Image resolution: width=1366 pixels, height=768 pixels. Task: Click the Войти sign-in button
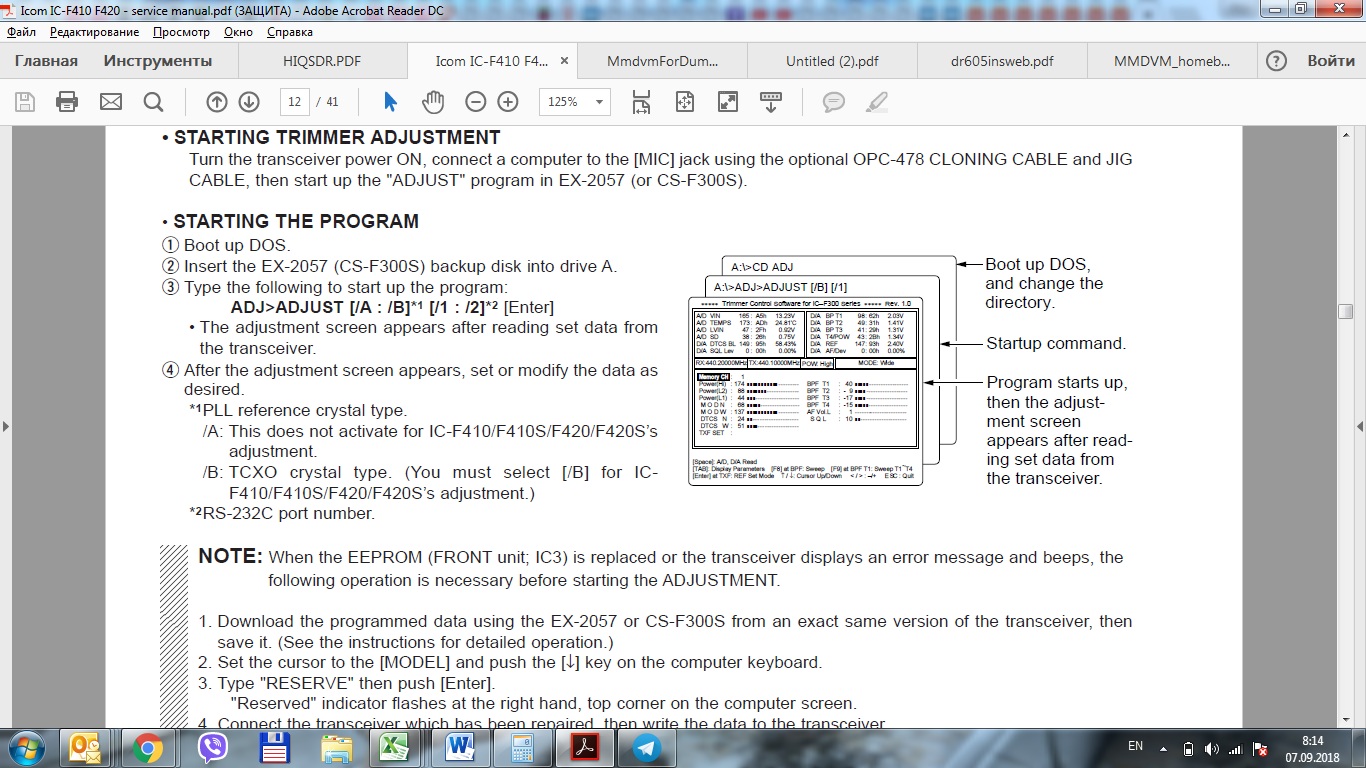click(1331, 61)
